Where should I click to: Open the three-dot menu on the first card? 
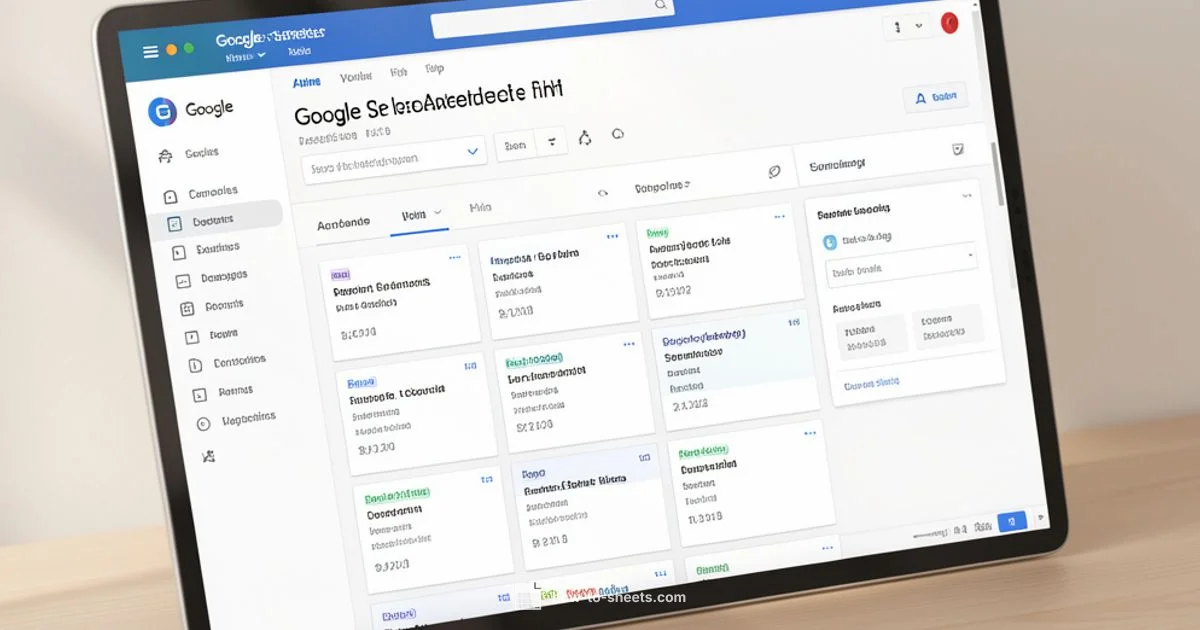pyautogui.click(x=455, y=257)
